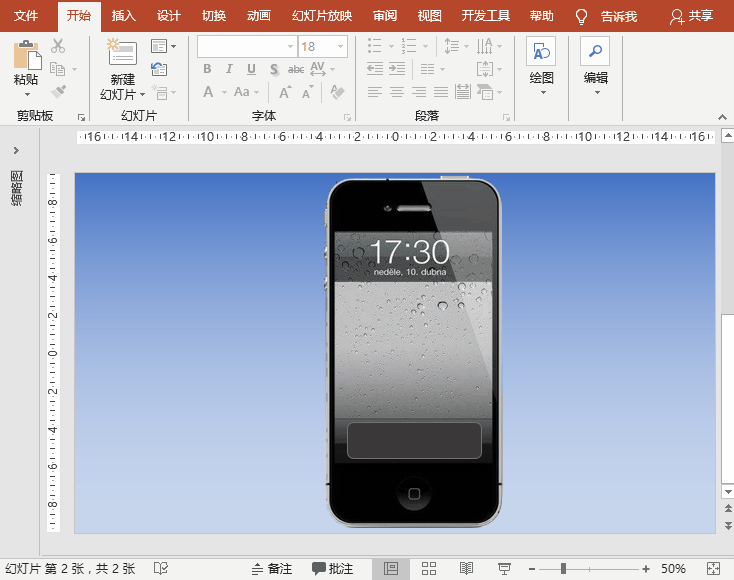Switch to reading view icon
734x580 pixels.
(466, 568)
